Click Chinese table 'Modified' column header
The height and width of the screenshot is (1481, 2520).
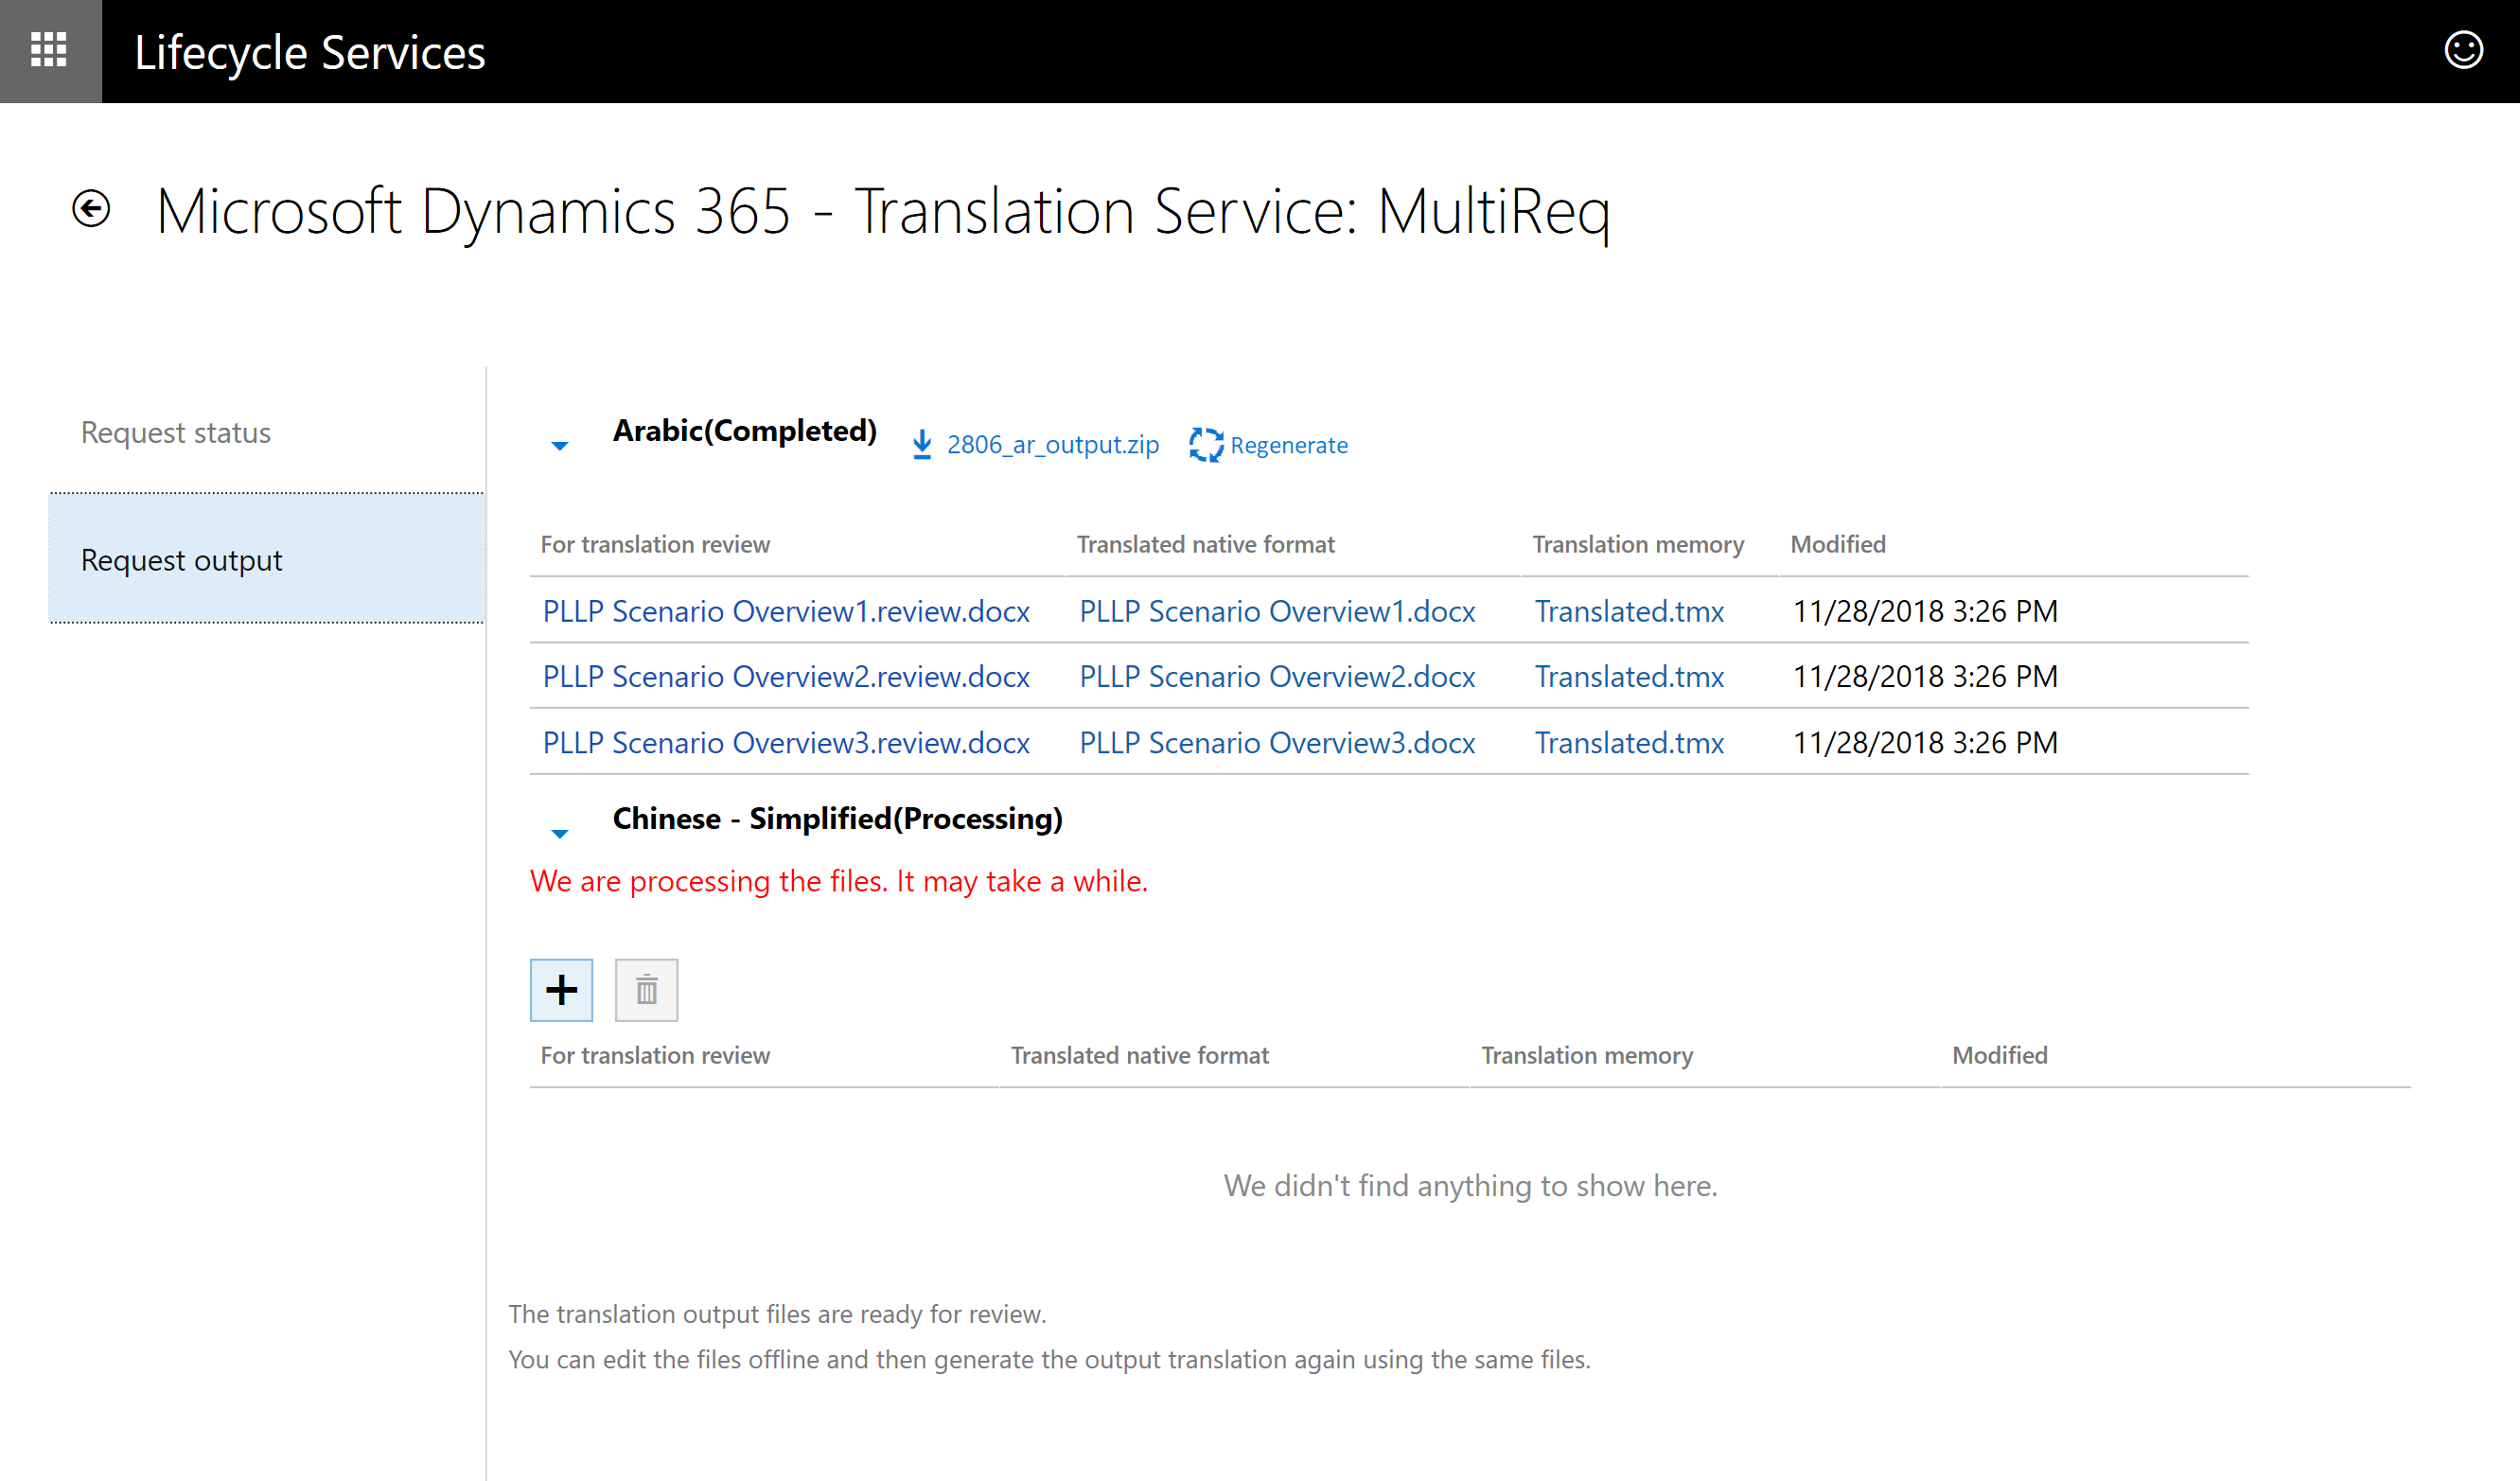click(2000, 1055)
